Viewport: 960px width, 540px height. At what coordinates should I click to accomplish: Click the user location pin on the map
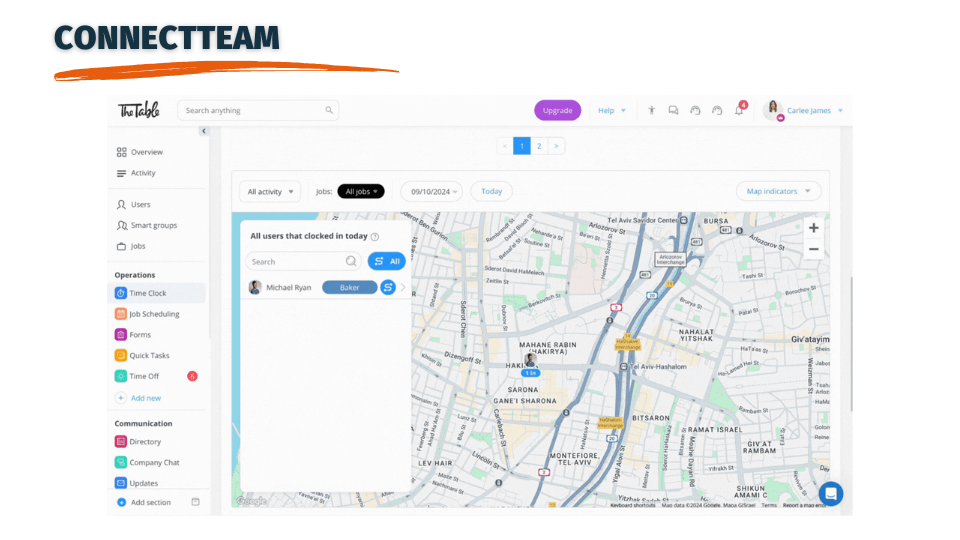[530, 361]
